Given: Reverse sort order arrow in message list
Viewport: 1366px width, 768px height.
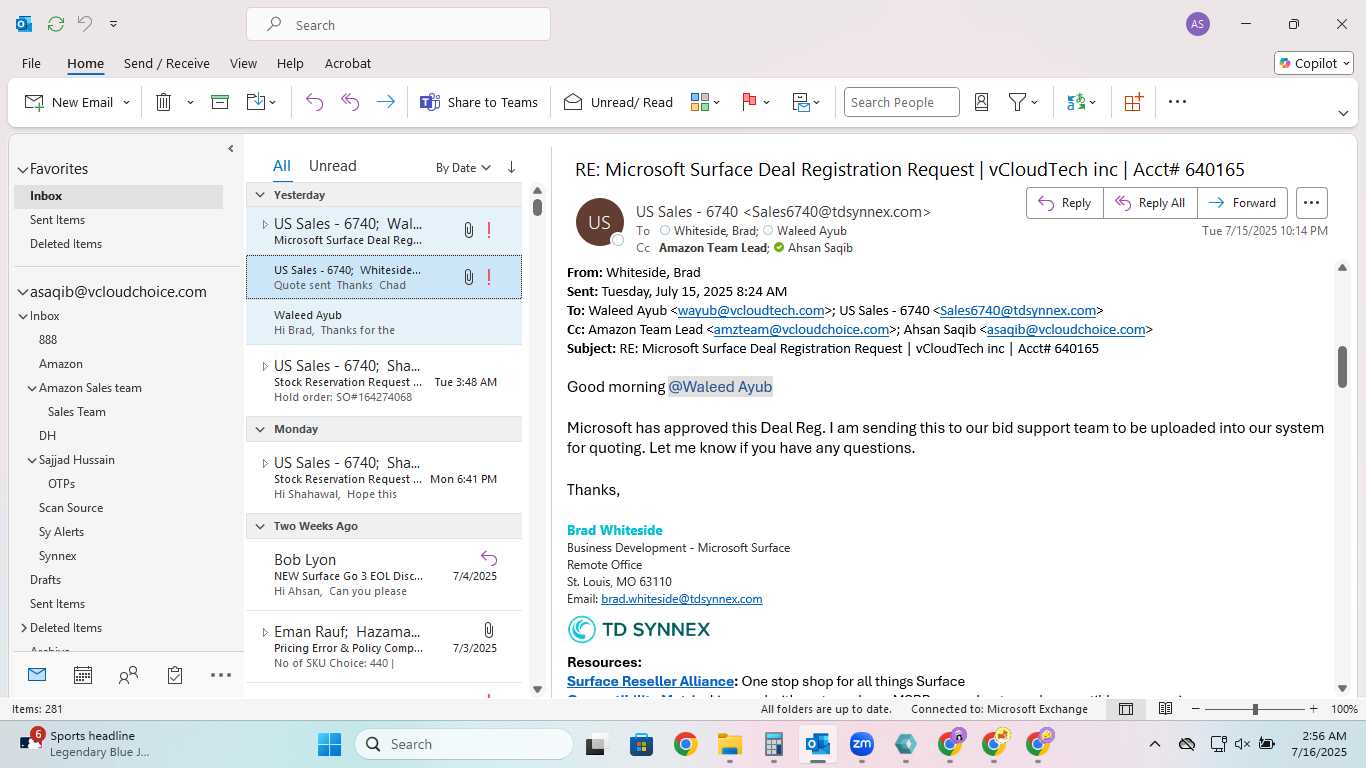Looking at the screenshot, I should (x=511, y=167).
